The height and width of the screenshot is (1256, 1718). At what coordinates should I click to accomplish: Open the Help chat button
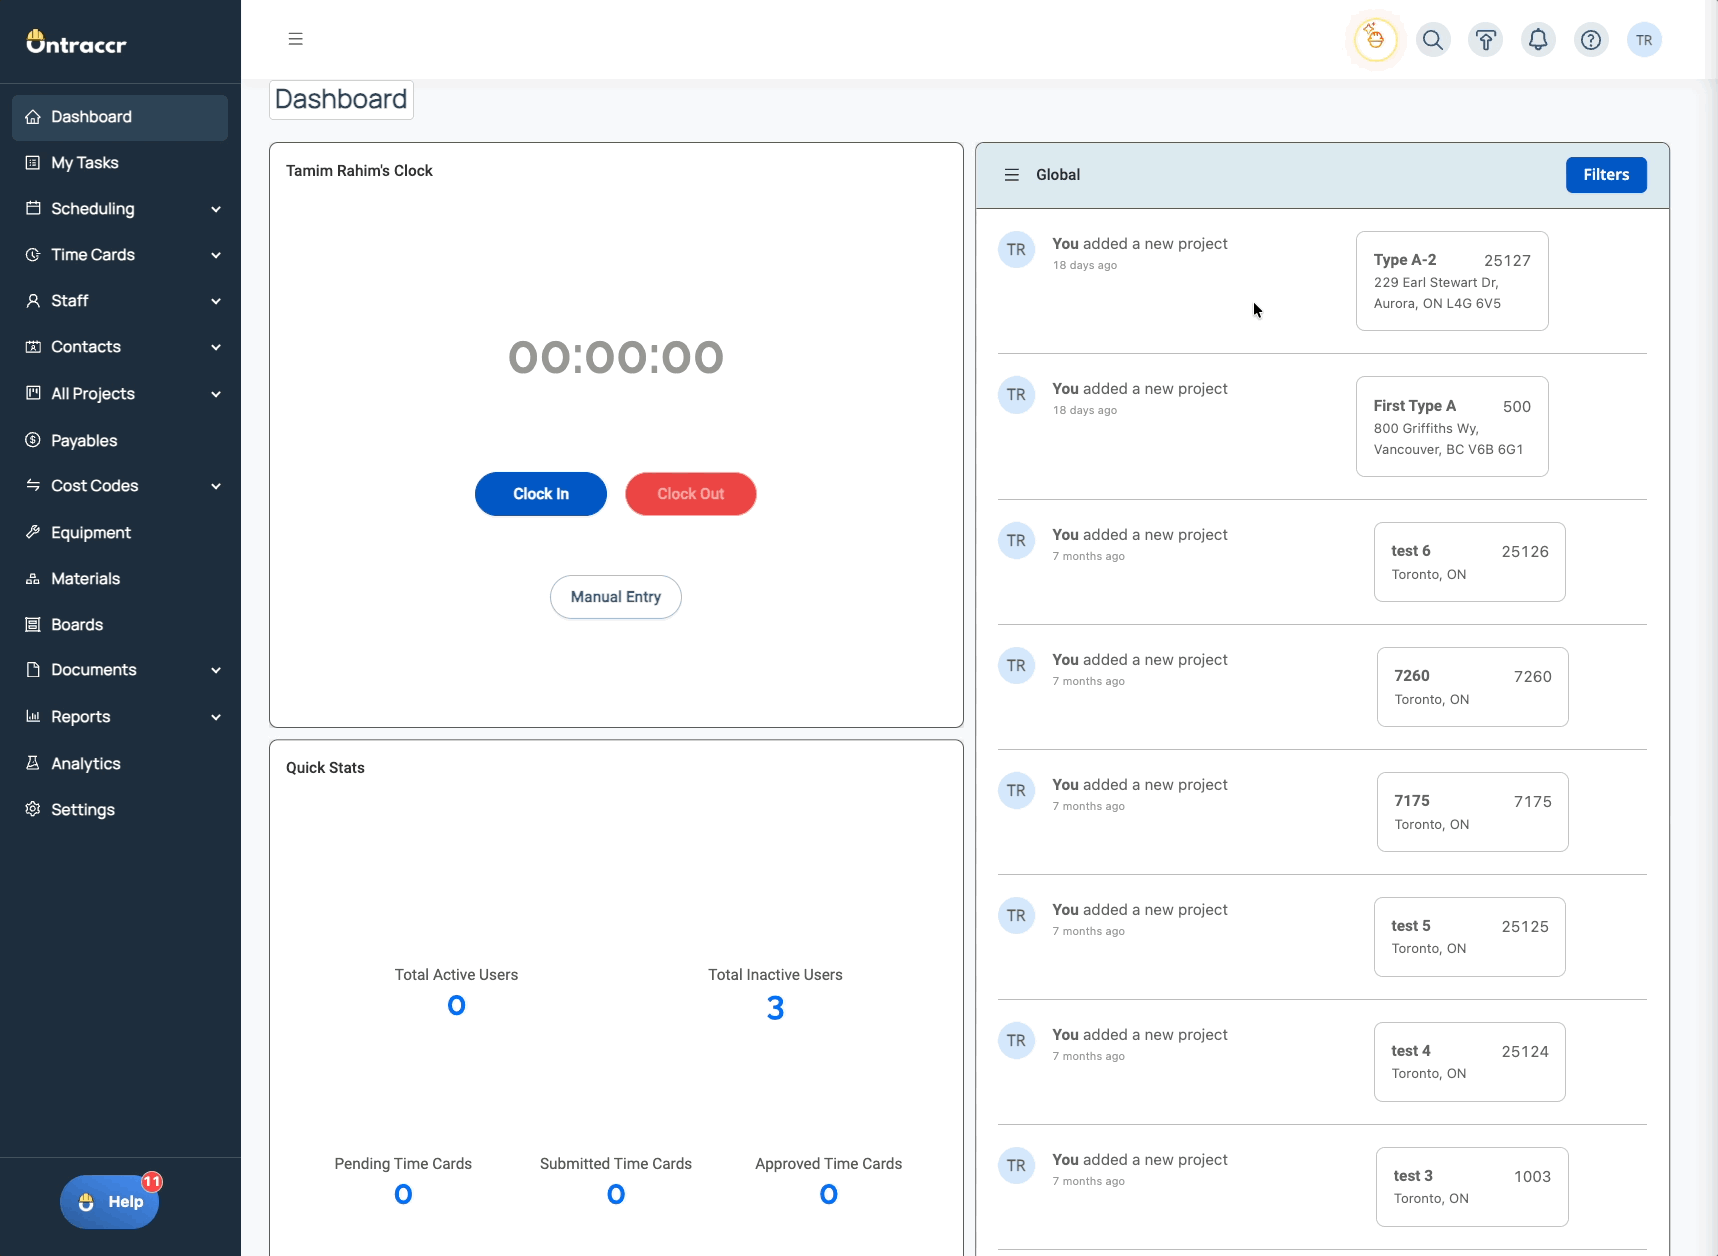tap(110, 1202)
